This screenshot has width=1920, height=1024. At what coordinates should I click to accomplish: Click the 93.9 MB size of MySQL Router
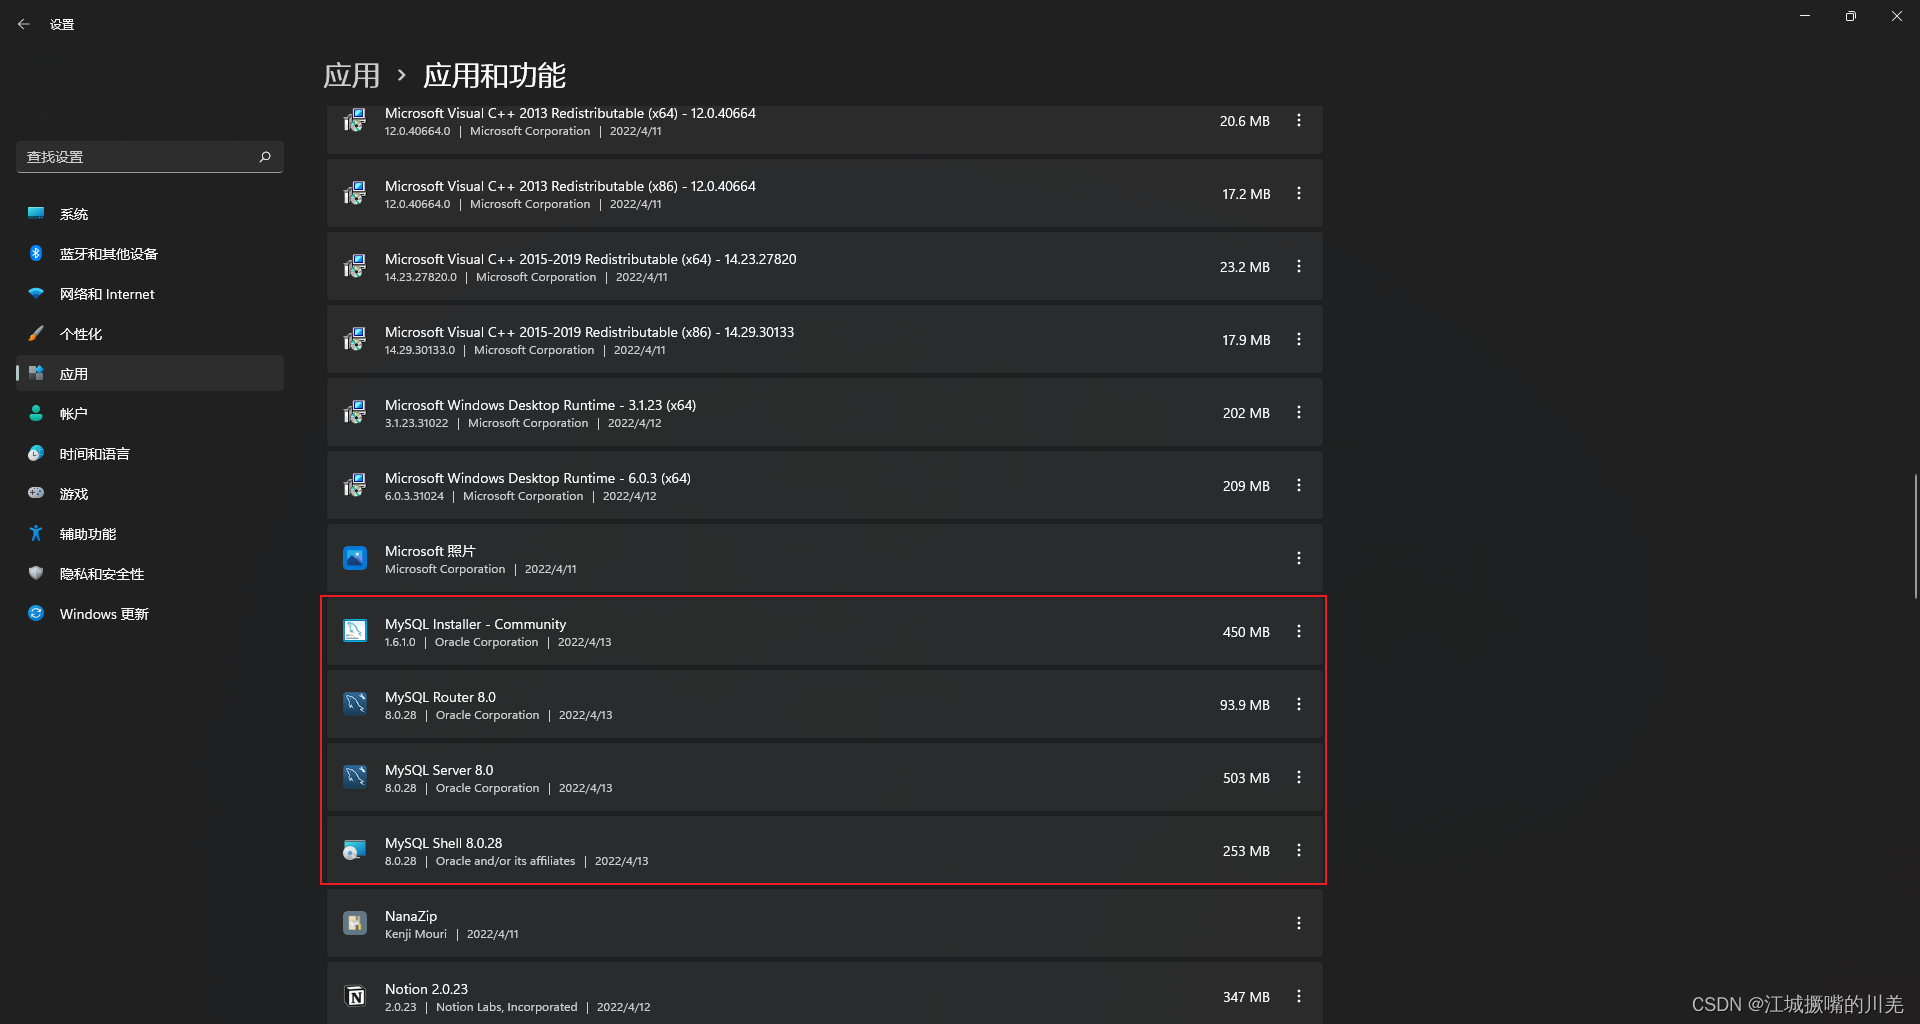click(1245, 705)
